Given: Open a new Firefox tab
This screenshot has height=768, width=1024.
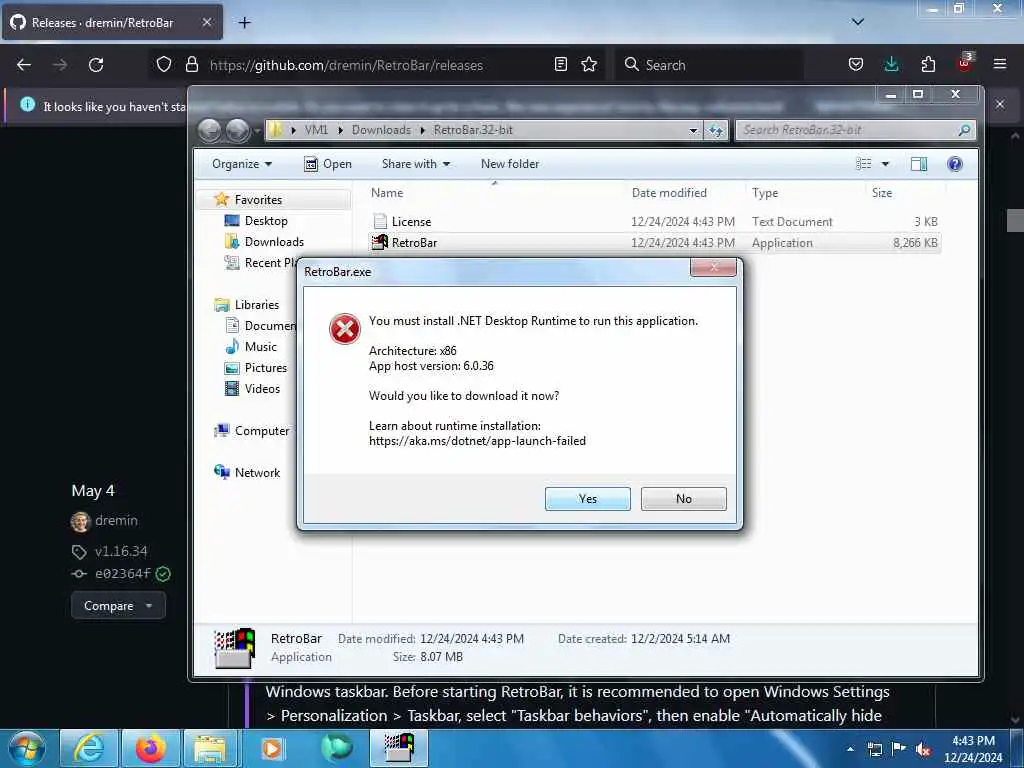Looking at the screenshot, I should 244,23.
